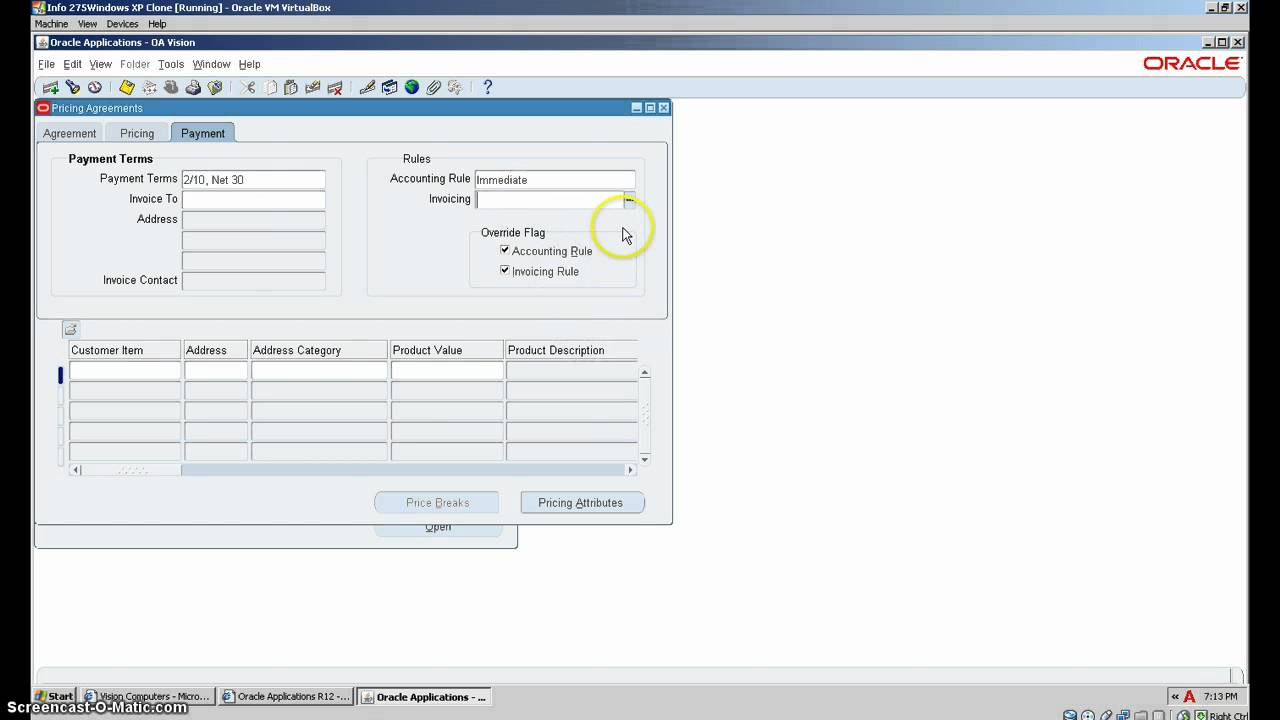Click the Window Help question mark icon
1280x720 pixels.
tap(487, 88)
